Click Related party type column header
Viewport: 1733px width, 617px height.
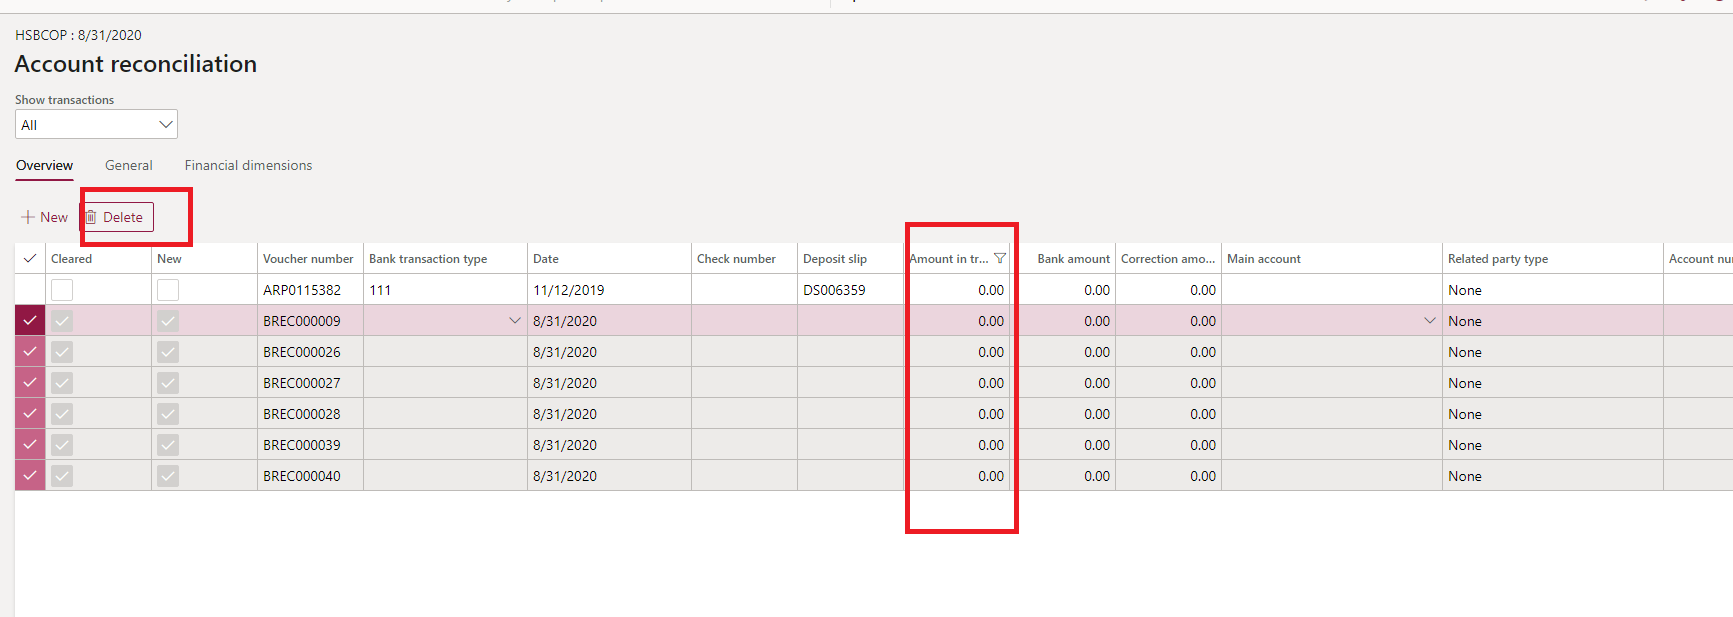[1553, 258]
